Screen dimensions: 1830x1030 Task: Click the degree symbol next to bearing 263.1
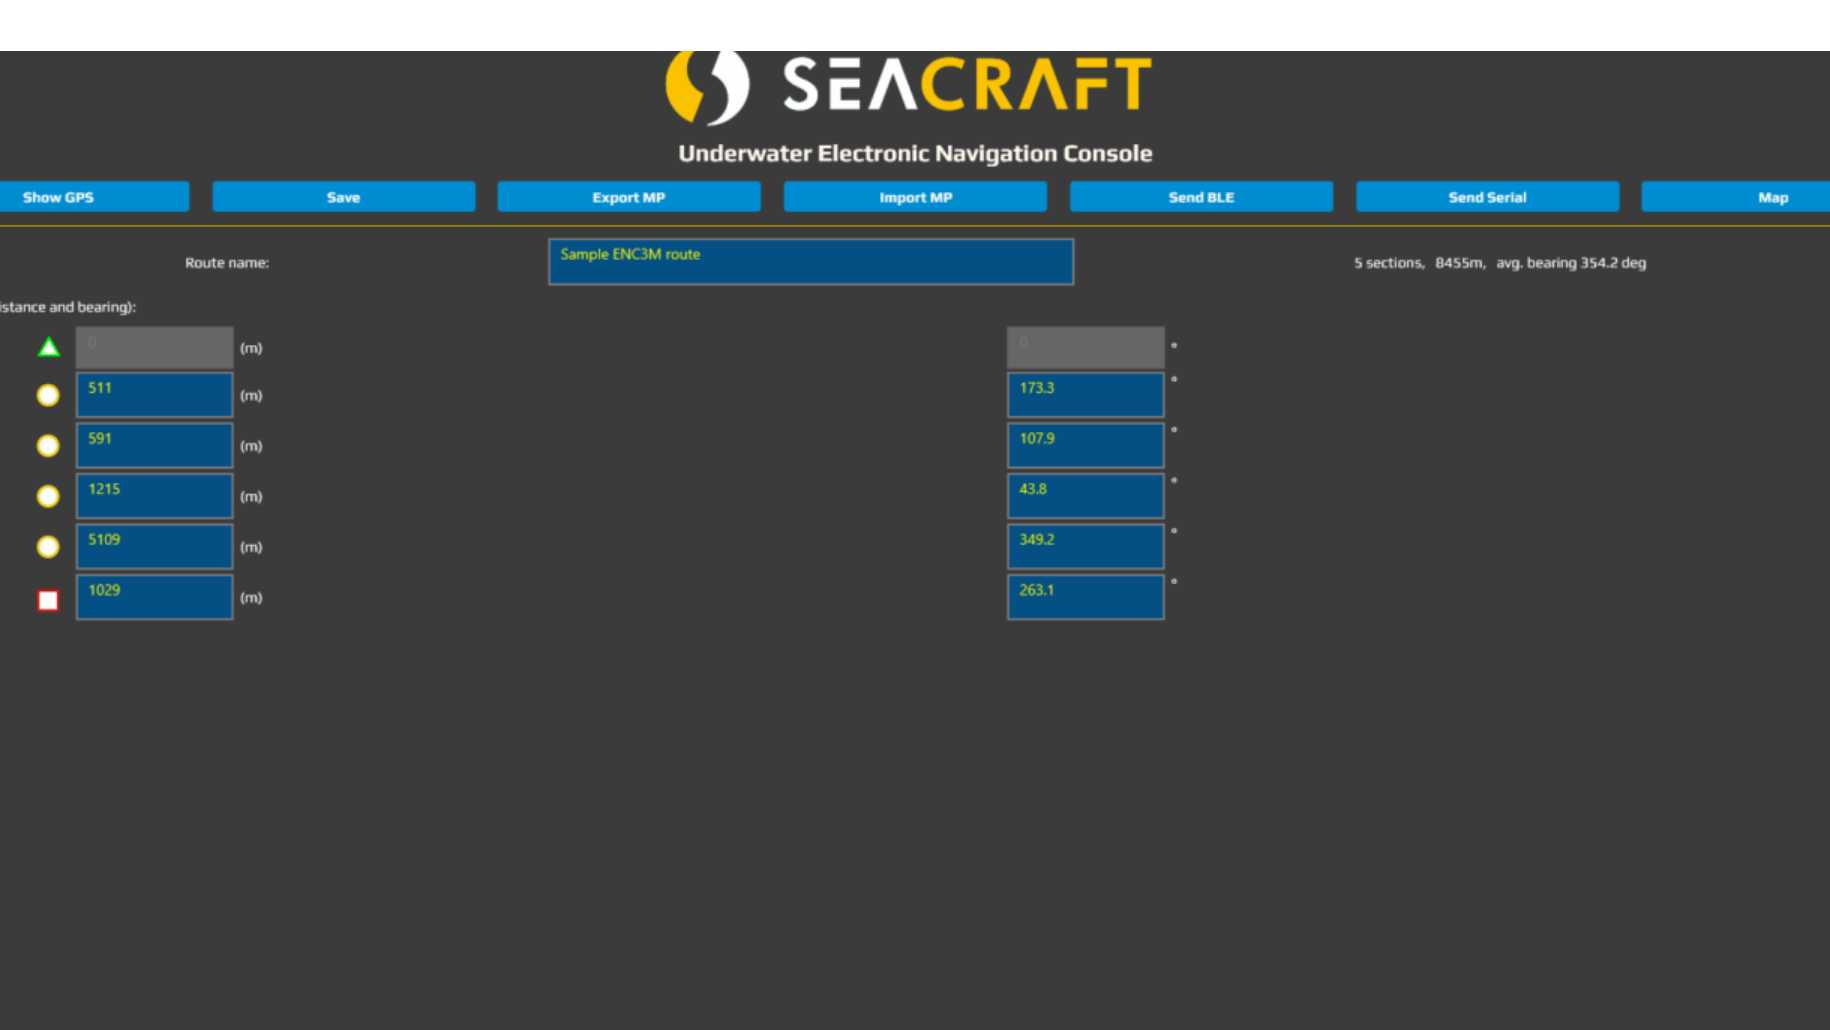tap(1174, 581)
